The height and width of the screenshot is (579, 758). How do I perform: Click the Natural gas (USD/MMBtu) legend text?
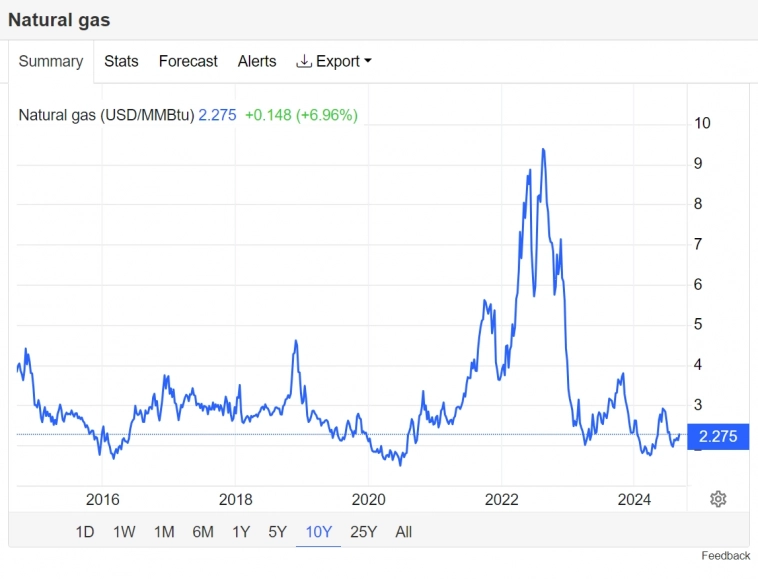click(x=106, y=115)
